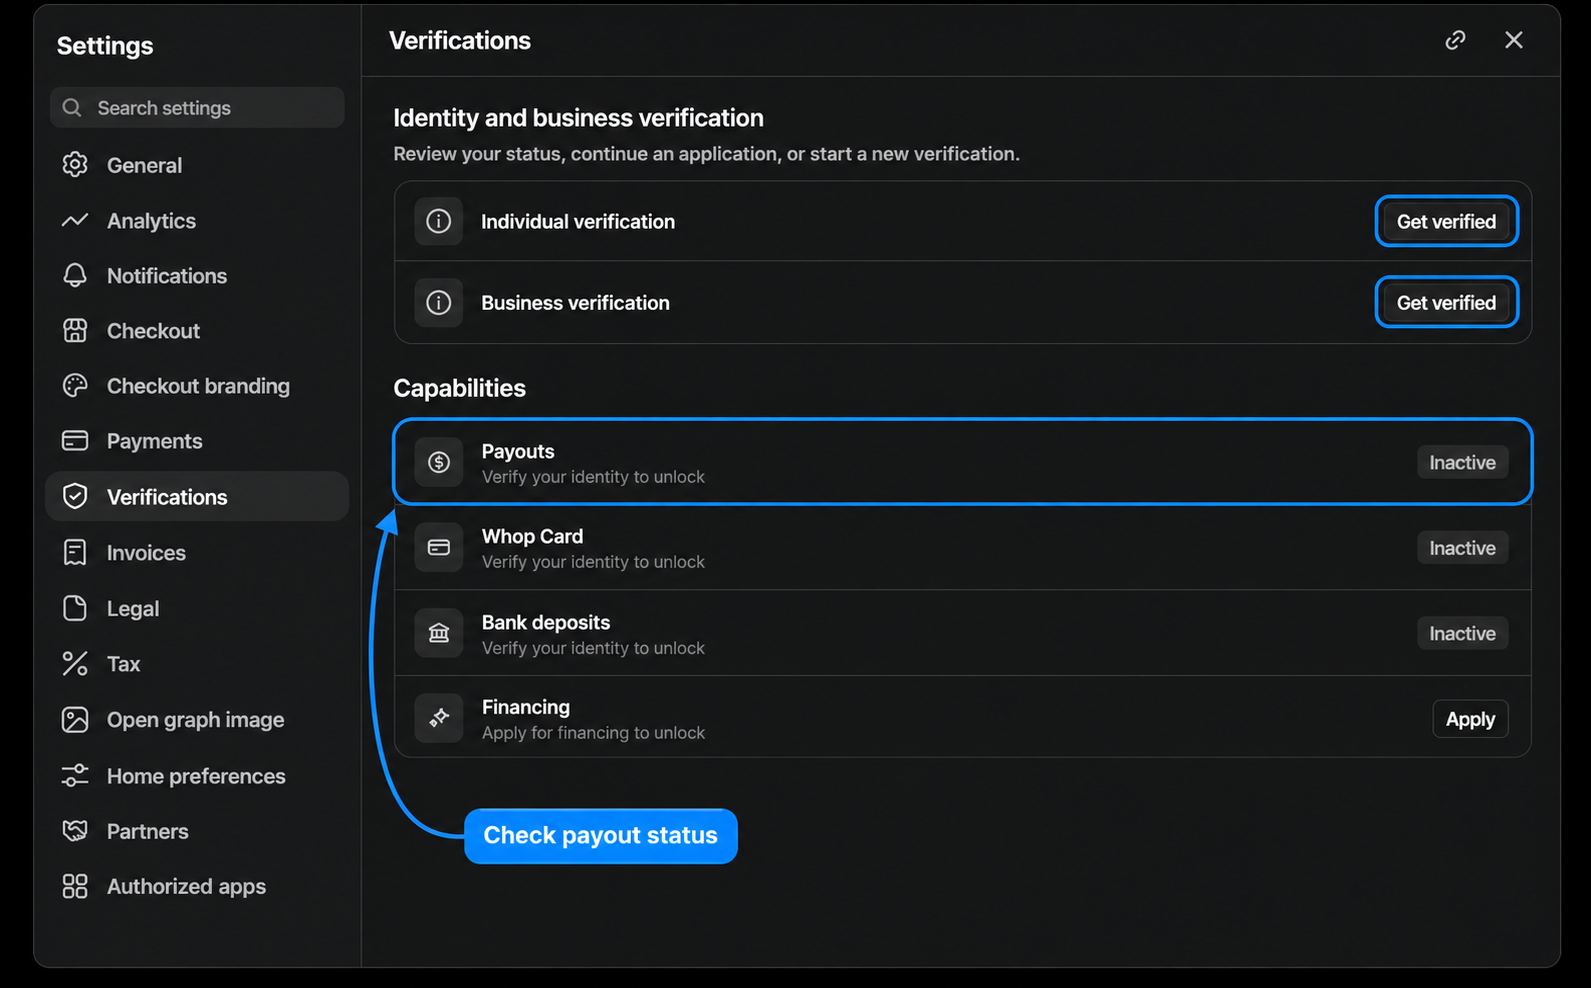1591x988 pixels.
Task: Click the Checkout branding palette icon
Action: pyautogui.click(x=75, y=386)
